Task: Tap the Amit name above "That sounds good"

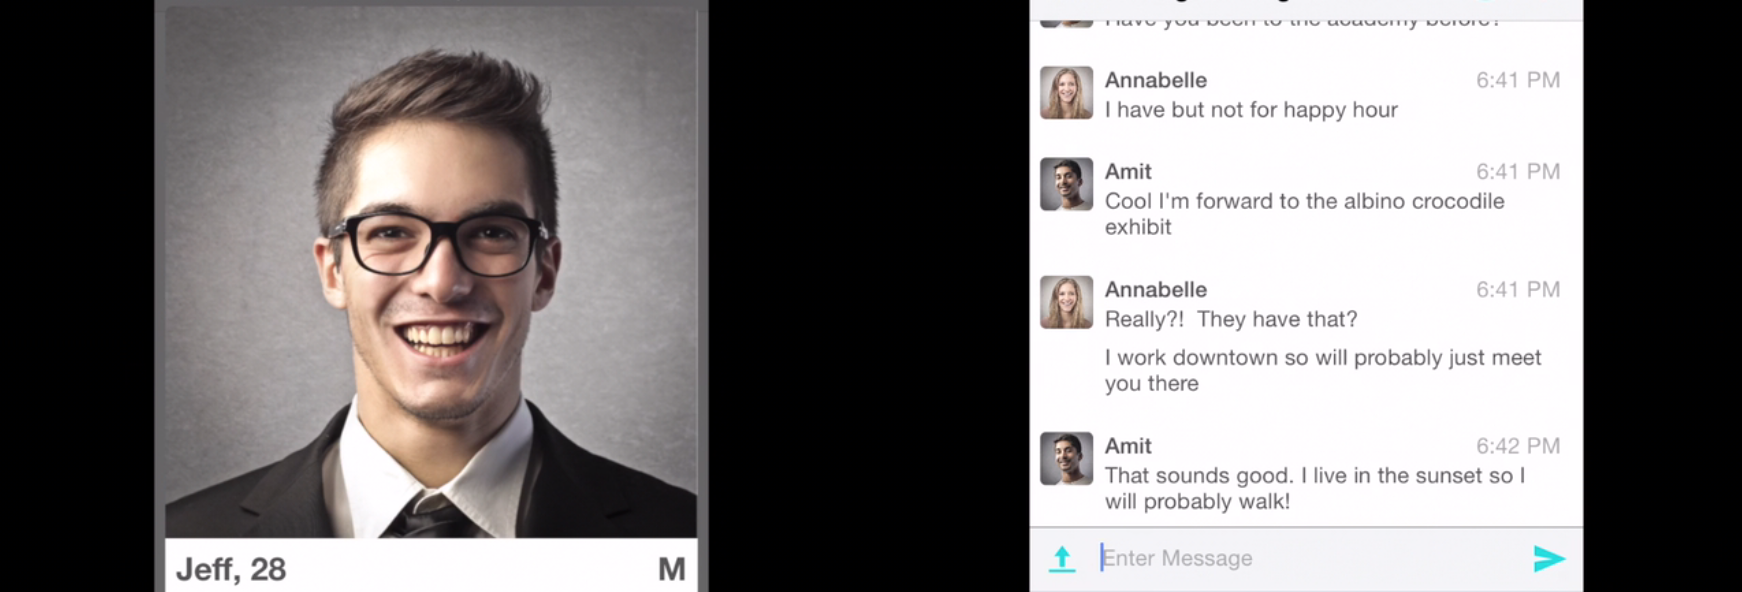Action: (x=1128, y=446)
